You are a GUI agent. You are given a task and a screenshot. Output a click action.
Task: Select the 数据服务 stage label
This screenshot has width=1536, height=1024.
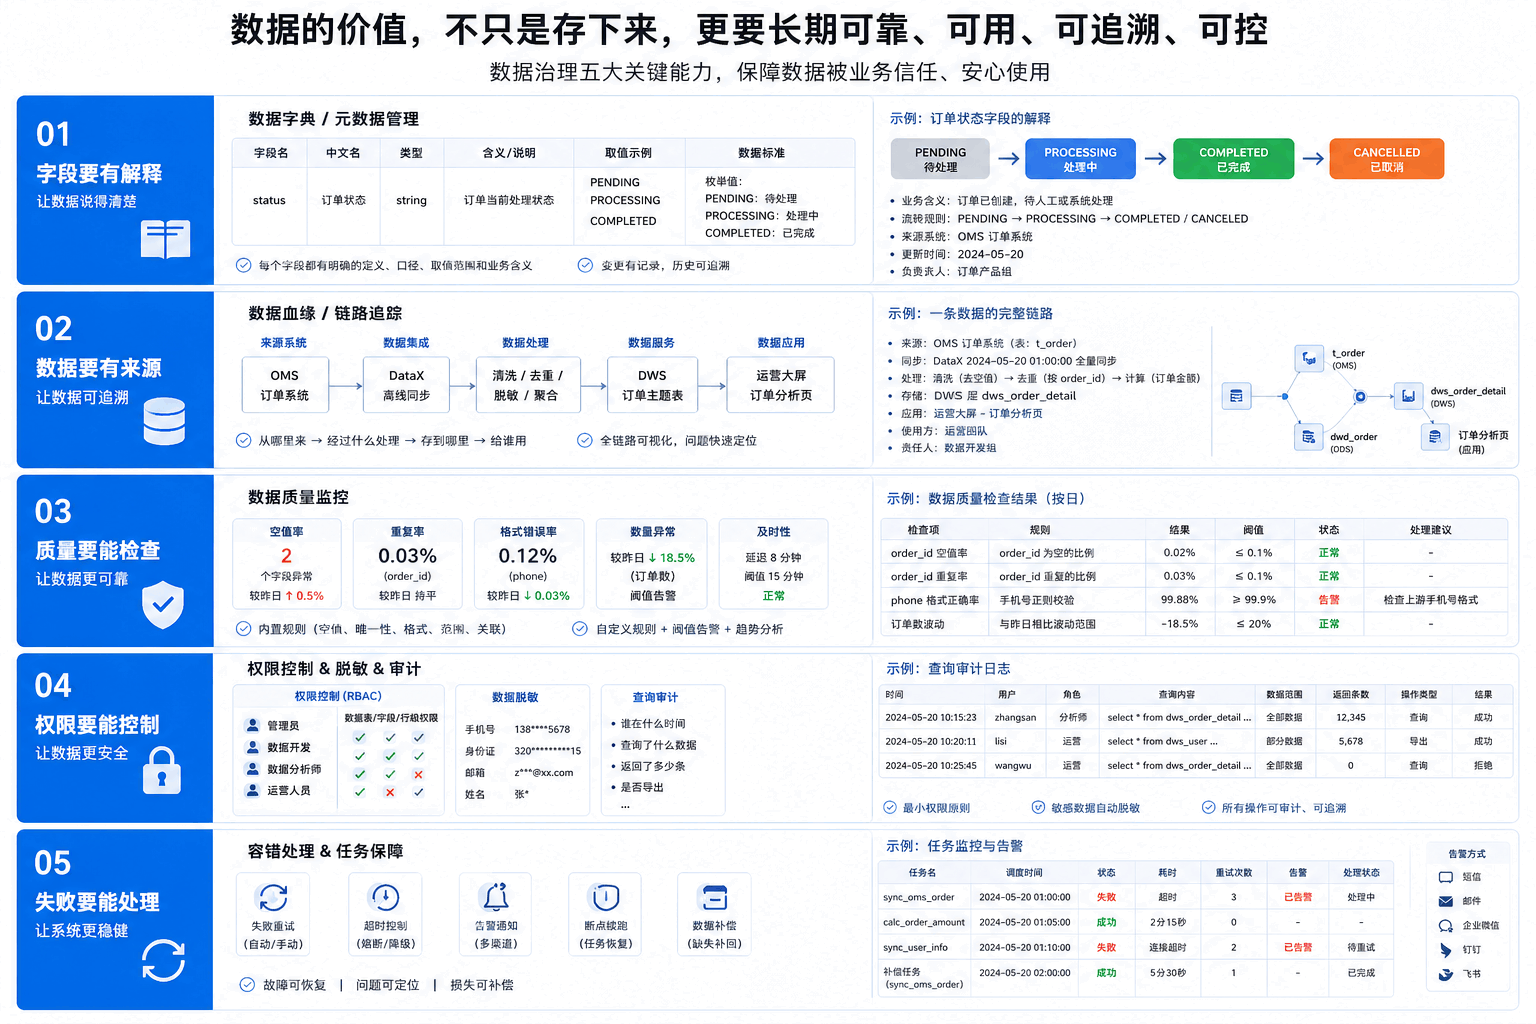[x=652, y=343]
